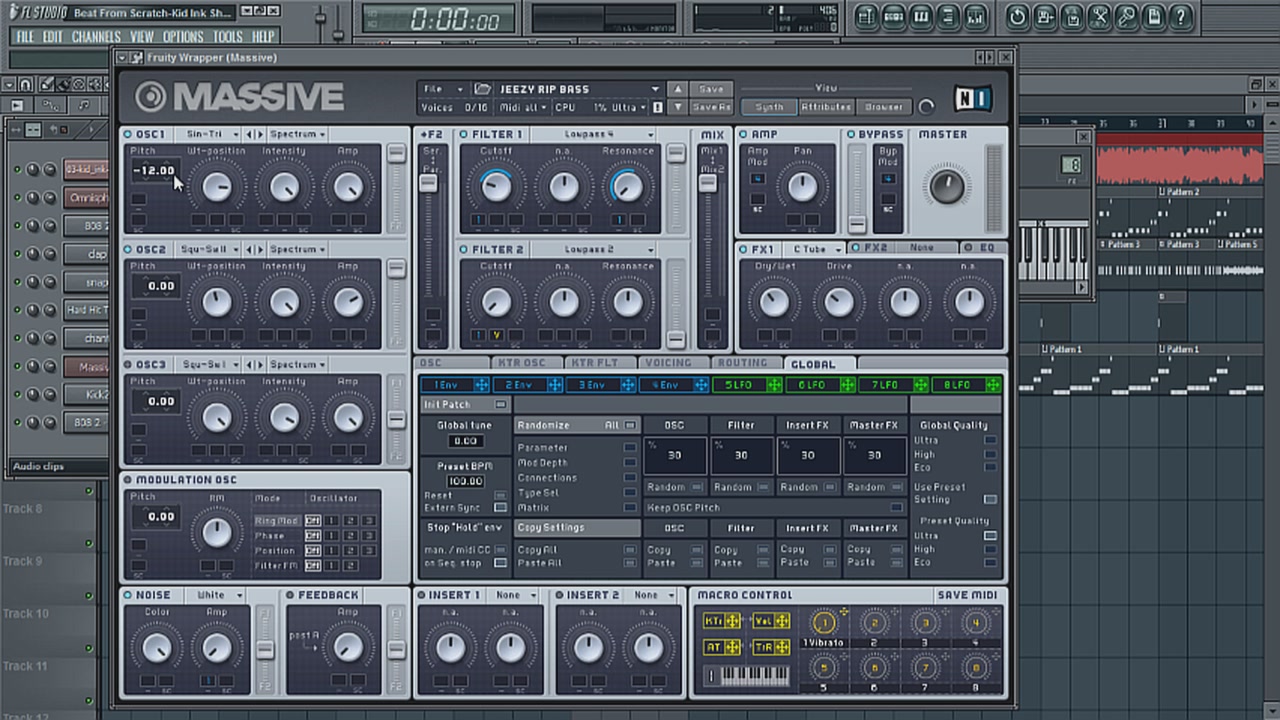Open the piano roll toolbar icon
This screenshot has width=1280, height=720.
(921, 17)
